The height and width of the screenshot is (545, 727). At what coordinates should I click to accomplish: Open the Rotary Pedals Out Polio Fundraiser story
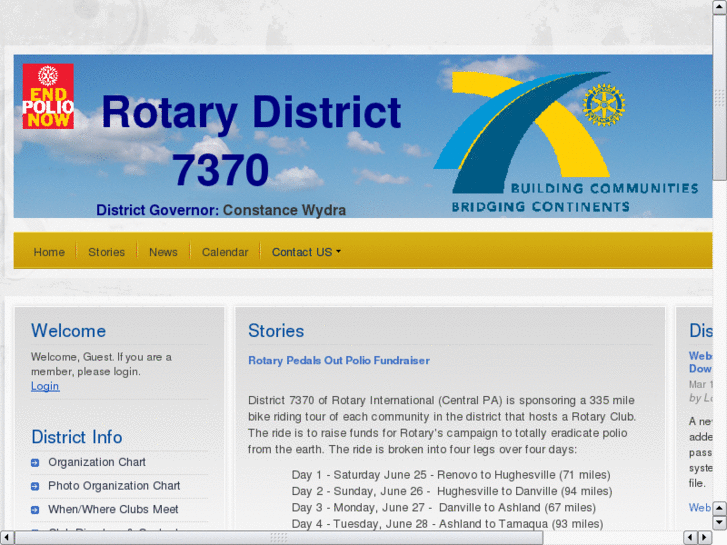point(339,360)
